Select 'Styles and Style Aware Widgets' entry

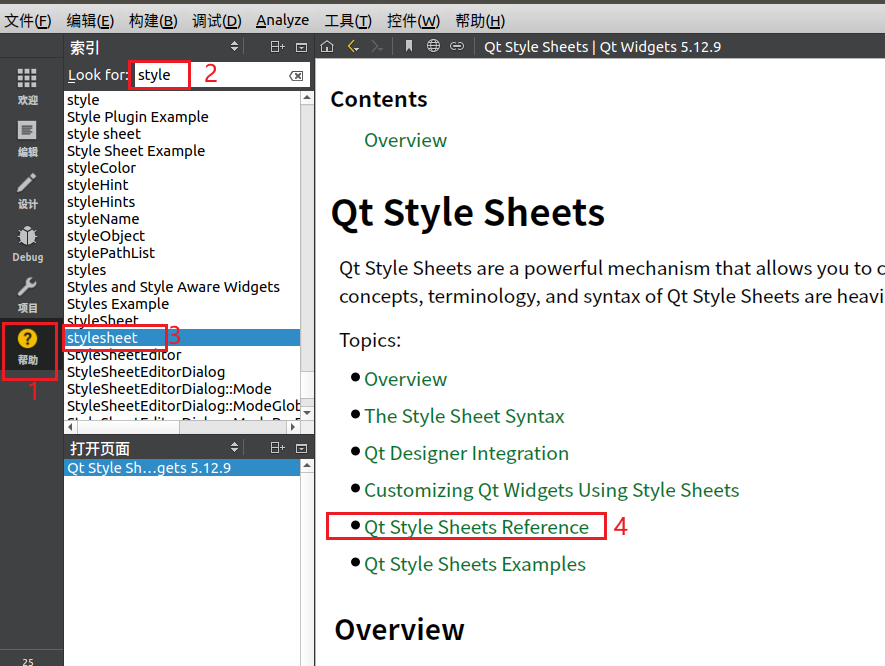[x=182, y=287]
